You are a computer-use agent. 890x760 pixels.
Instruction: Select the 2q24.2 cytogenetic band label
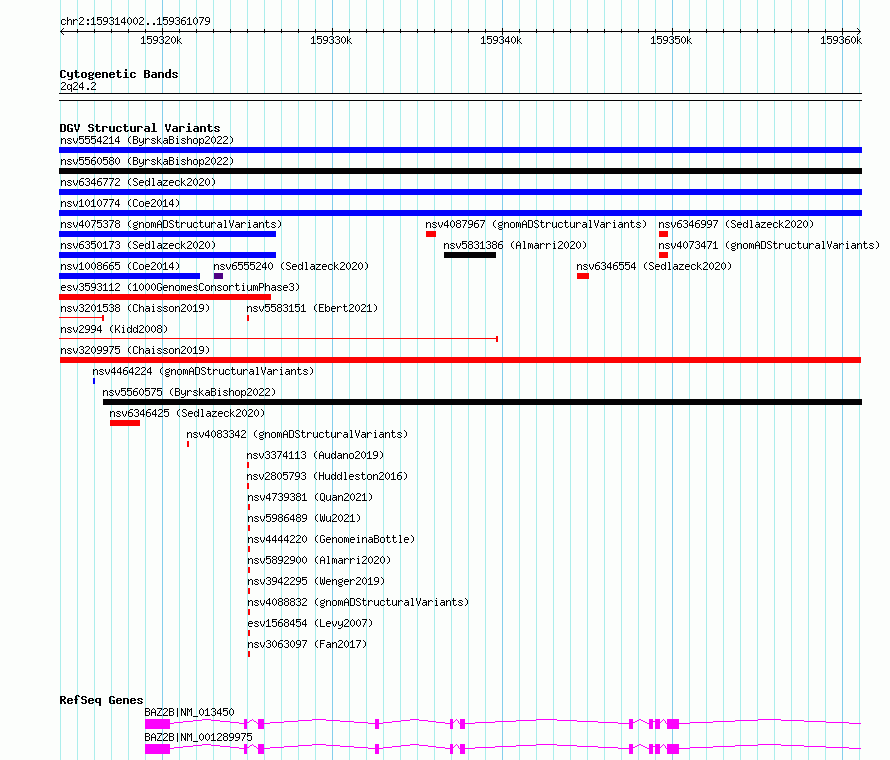click(x=78, y=86)
